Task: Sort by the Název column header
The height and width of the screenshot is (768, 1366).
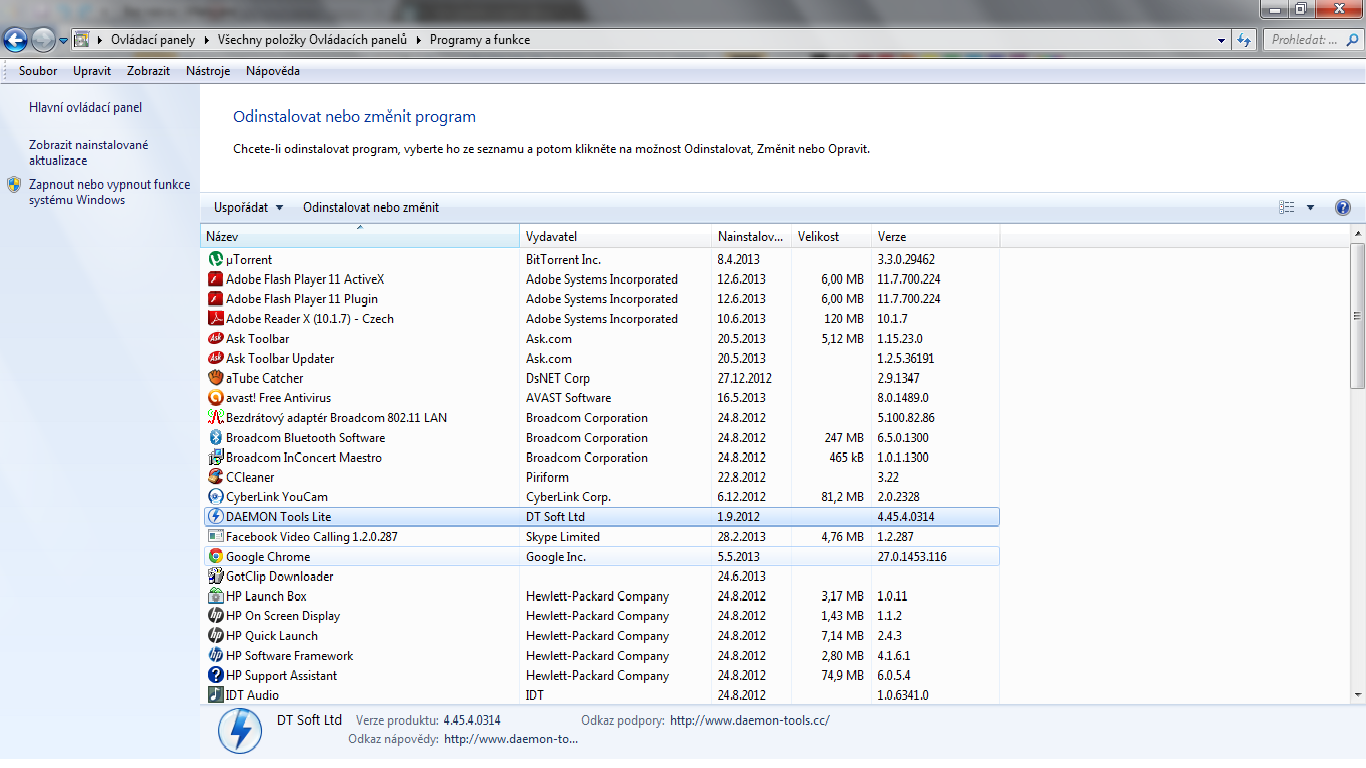Action: (x=360, y=237)
